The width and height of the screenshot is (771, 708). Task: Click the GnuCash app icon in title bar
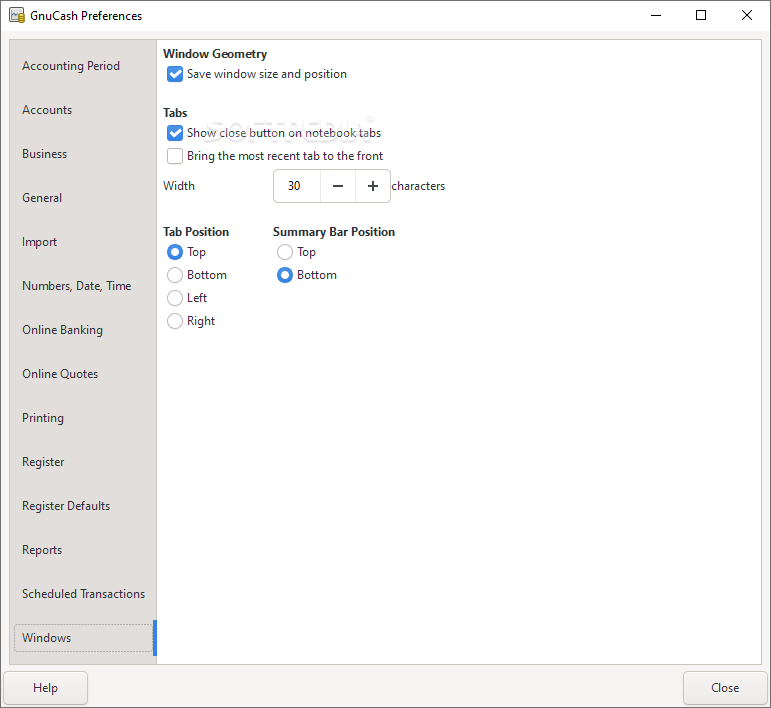(17, 15)
